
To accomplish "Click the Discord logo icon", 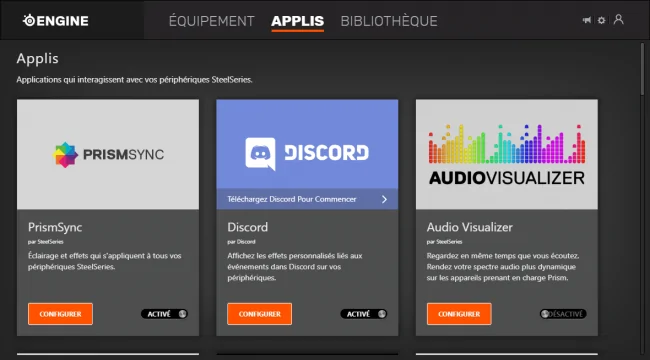I will coord(260,154).
